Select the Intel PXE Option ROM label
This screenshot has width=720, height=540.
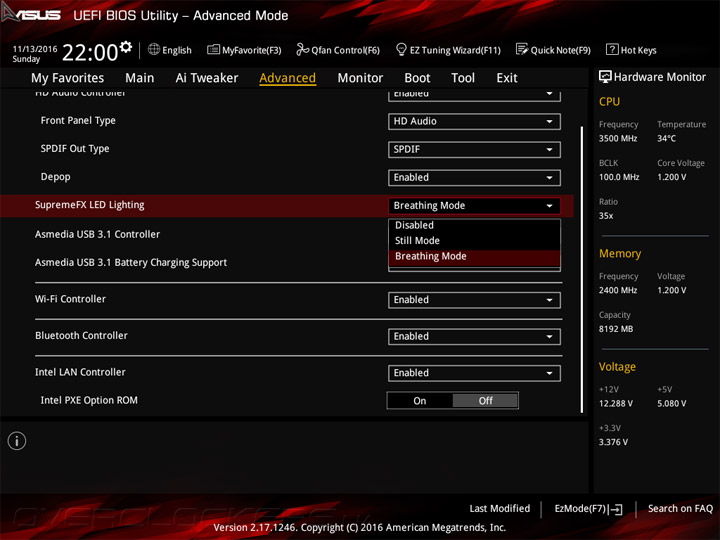click(x=89, y=400)
